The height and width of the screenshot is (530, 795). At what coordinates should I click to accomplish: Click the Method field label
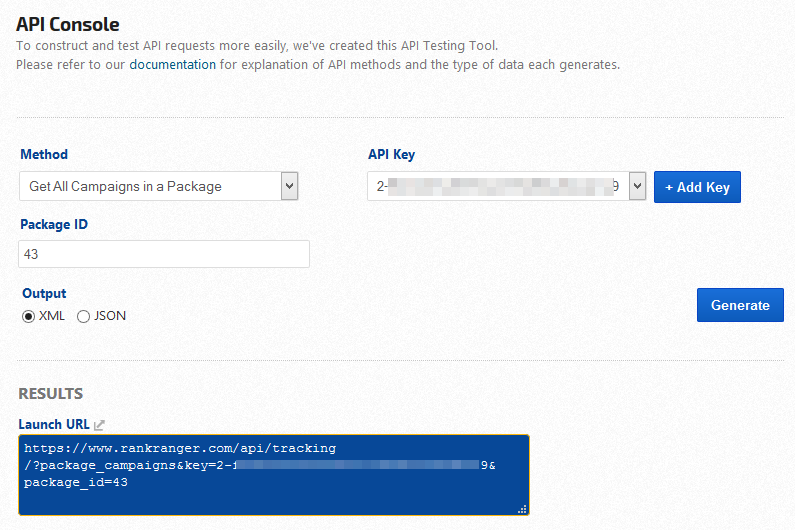click(x=44, y=154)
